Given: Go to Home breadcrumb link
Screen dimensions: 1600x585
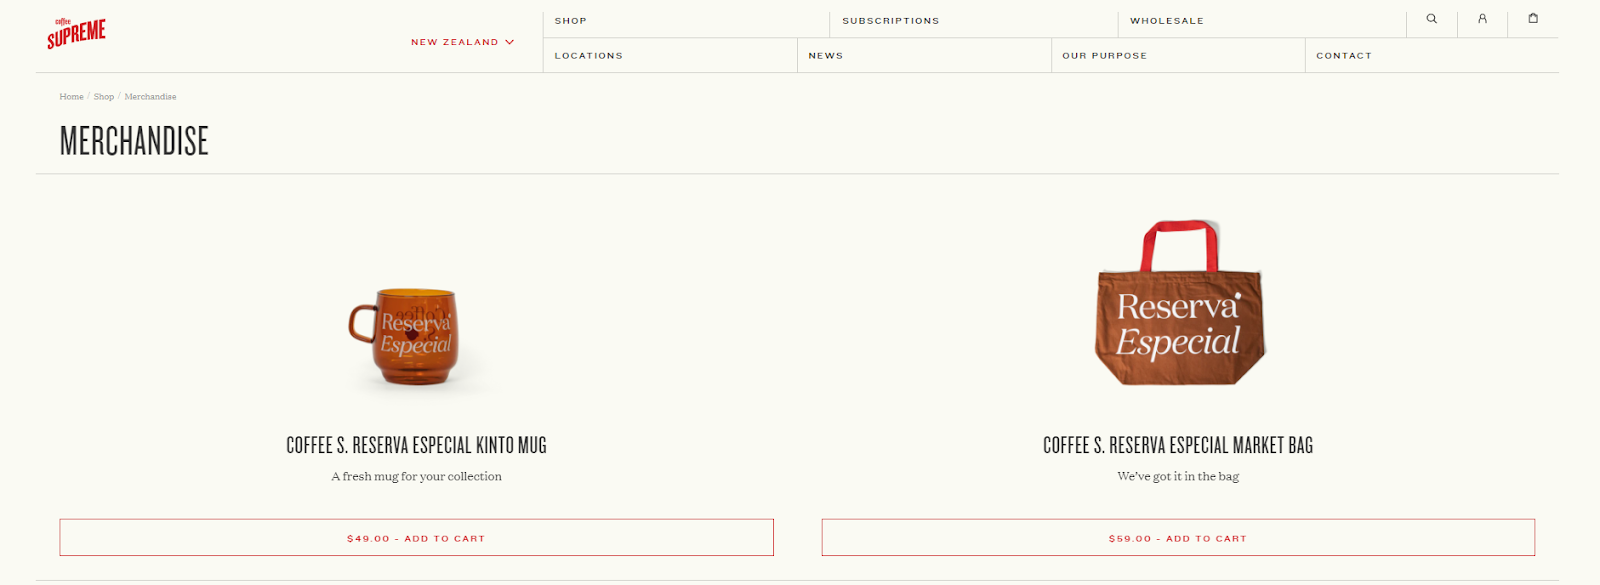Looking at the screenshot, I should coord(71,97).
